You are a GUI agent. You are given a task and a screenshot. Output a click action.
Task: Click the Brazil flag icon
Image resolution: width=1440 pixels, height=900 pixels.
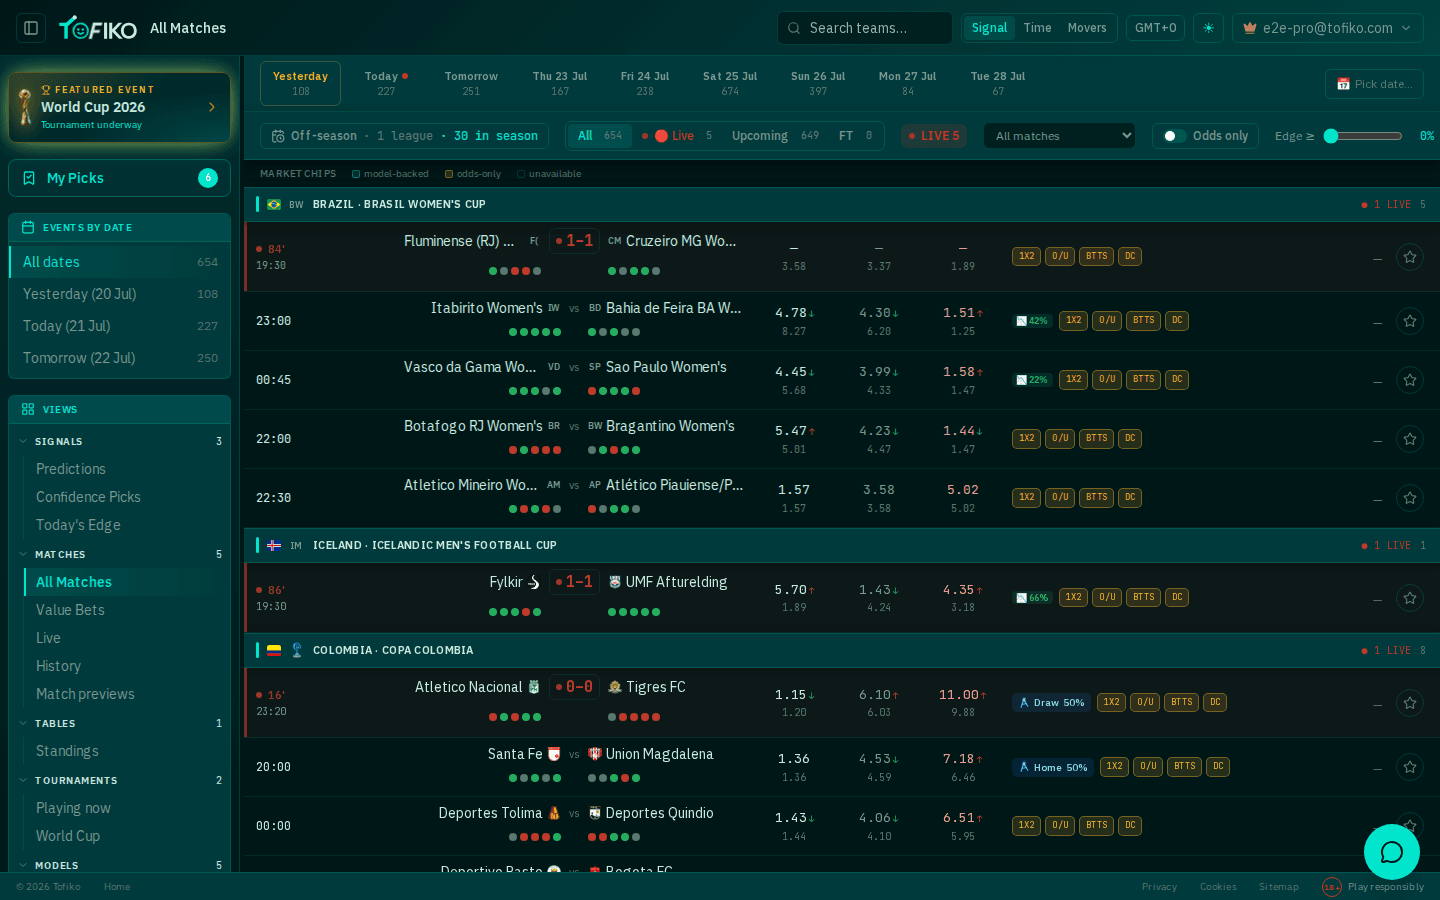pos(274,204)
